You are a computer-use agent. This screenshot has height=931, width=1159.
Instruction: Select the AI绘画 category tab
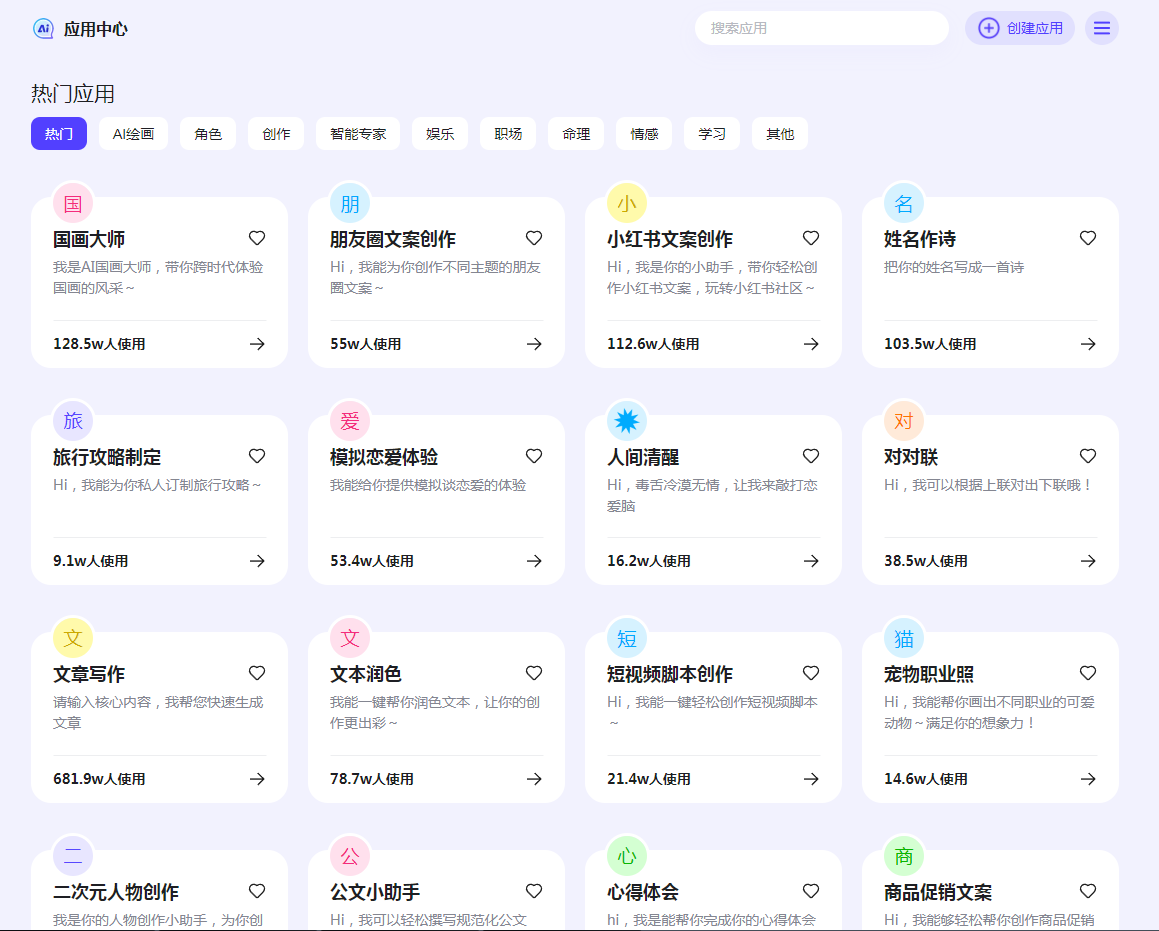click(133, 134)
